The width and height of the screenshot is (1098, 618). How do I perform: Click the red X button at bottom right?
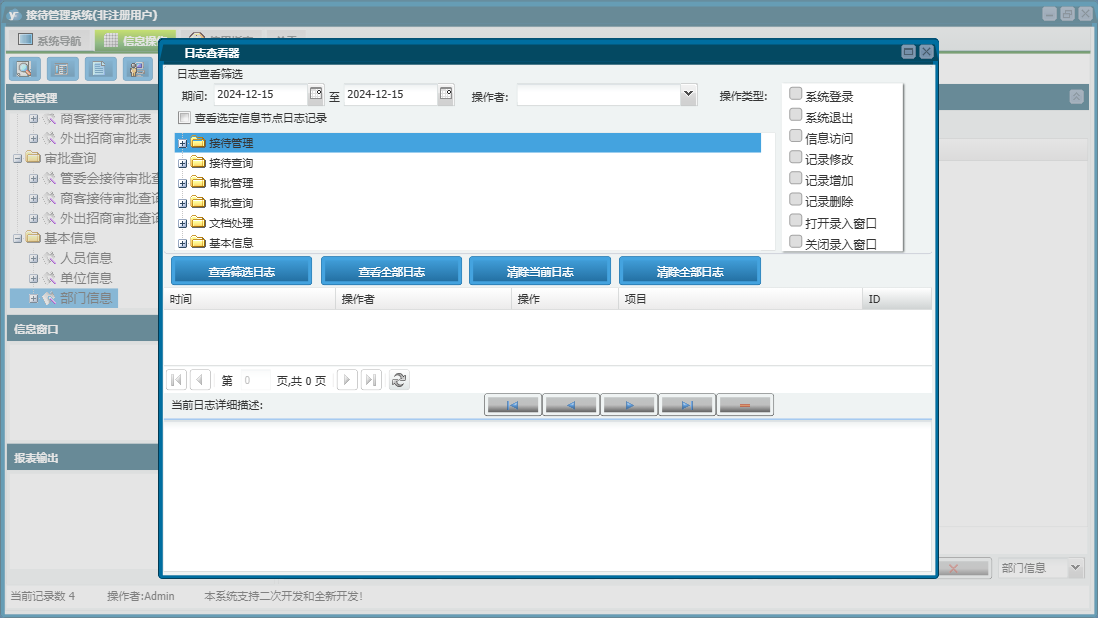954,568
